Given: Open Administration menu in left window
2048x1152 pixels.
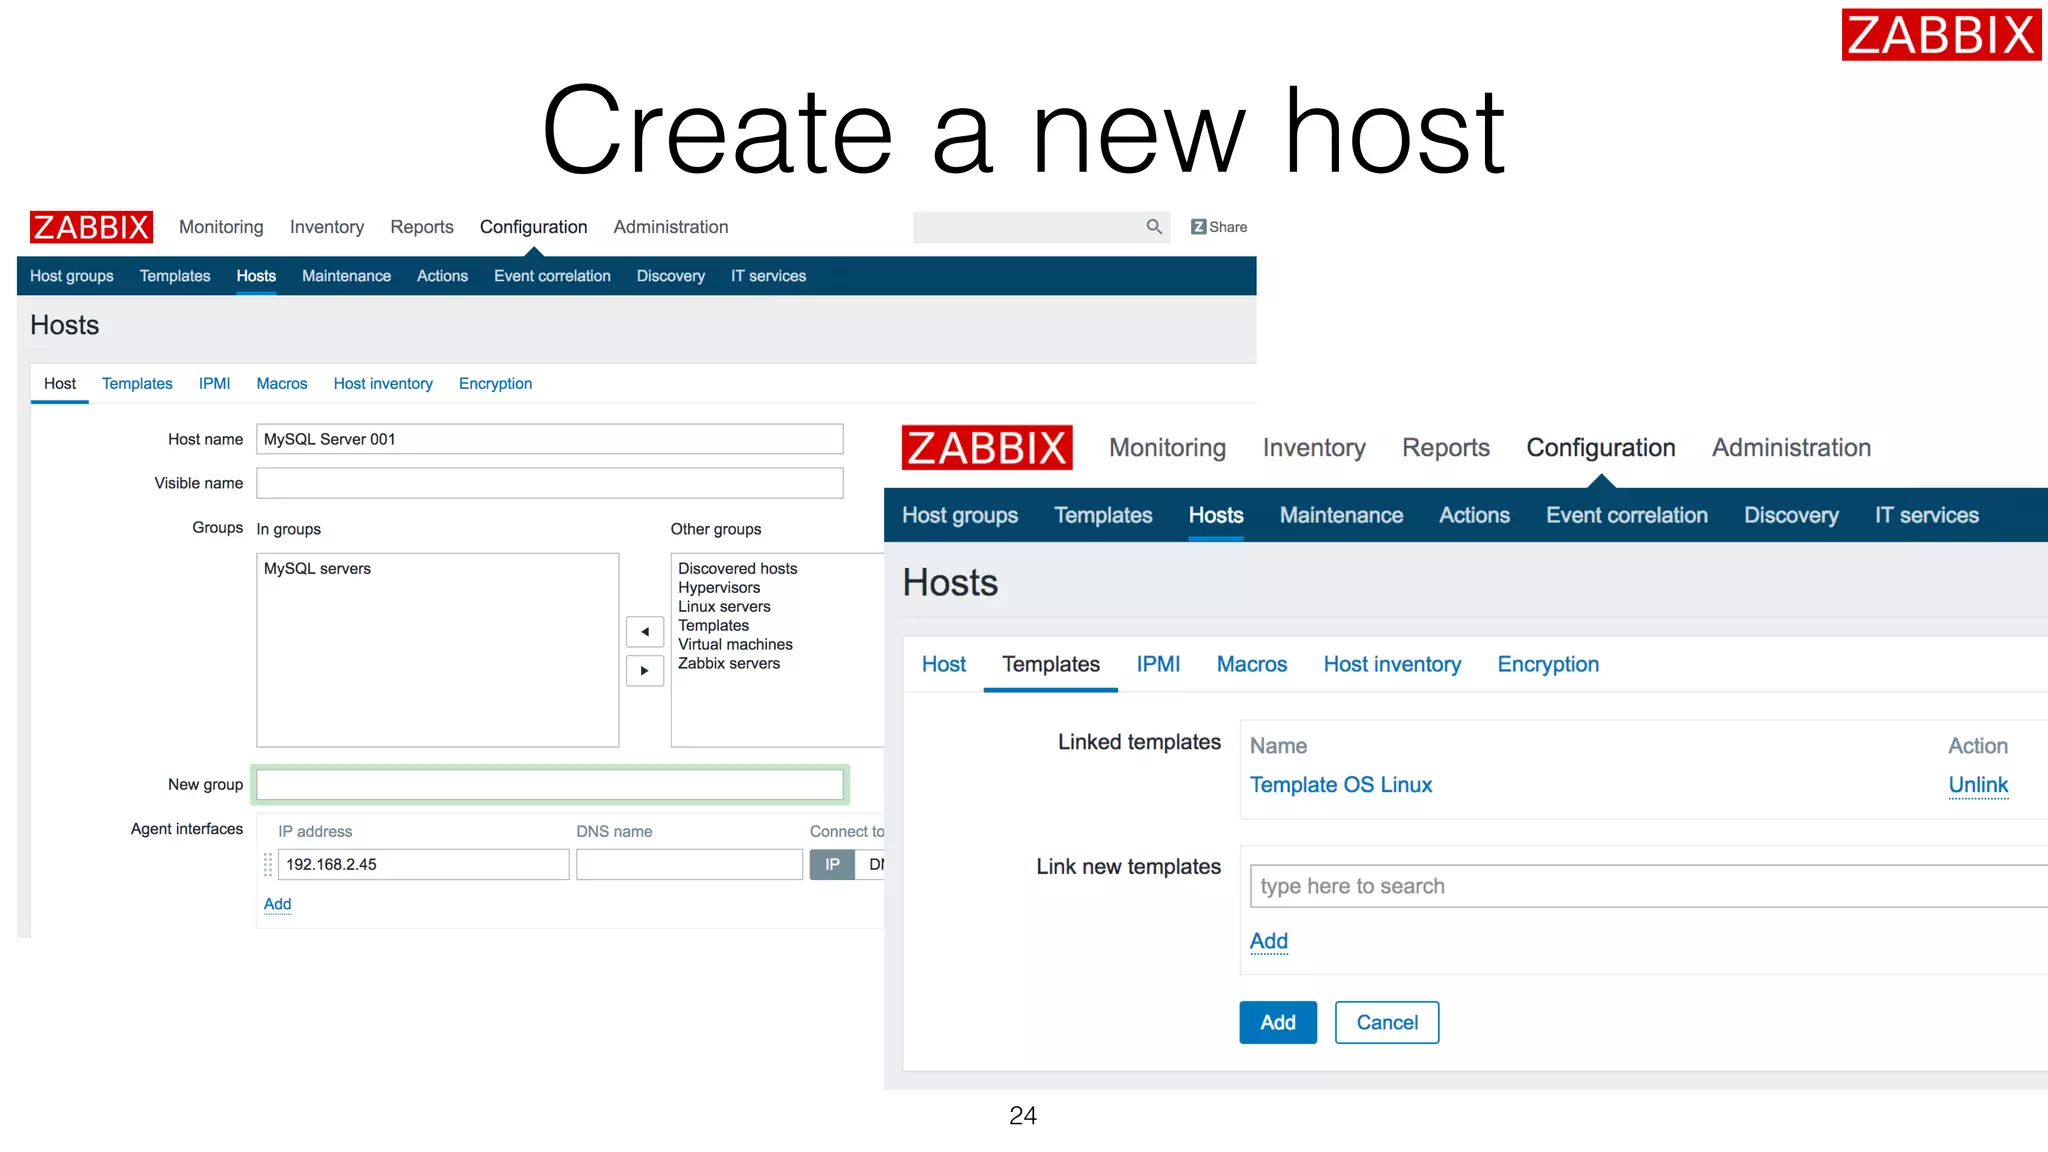Looking at the screenshot, I should 671,227.
